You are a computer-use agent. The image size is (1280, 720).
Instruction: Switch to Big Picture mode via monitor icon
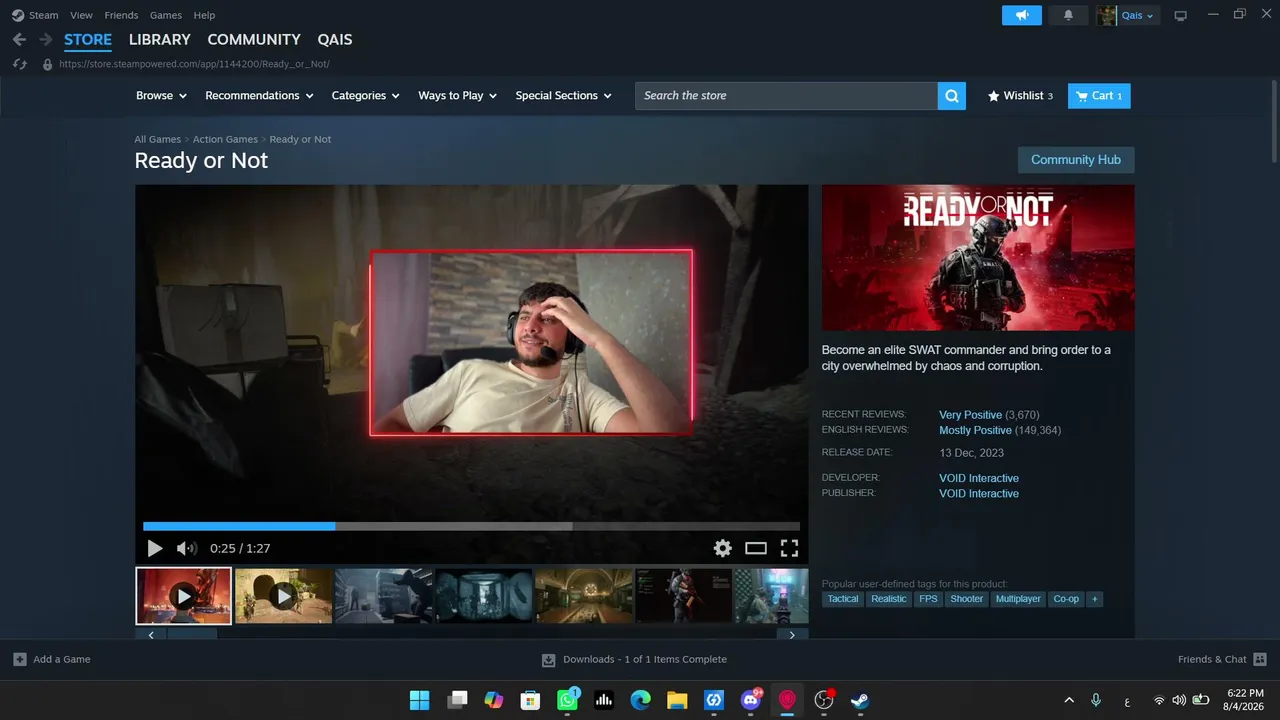pos(1180,15)
